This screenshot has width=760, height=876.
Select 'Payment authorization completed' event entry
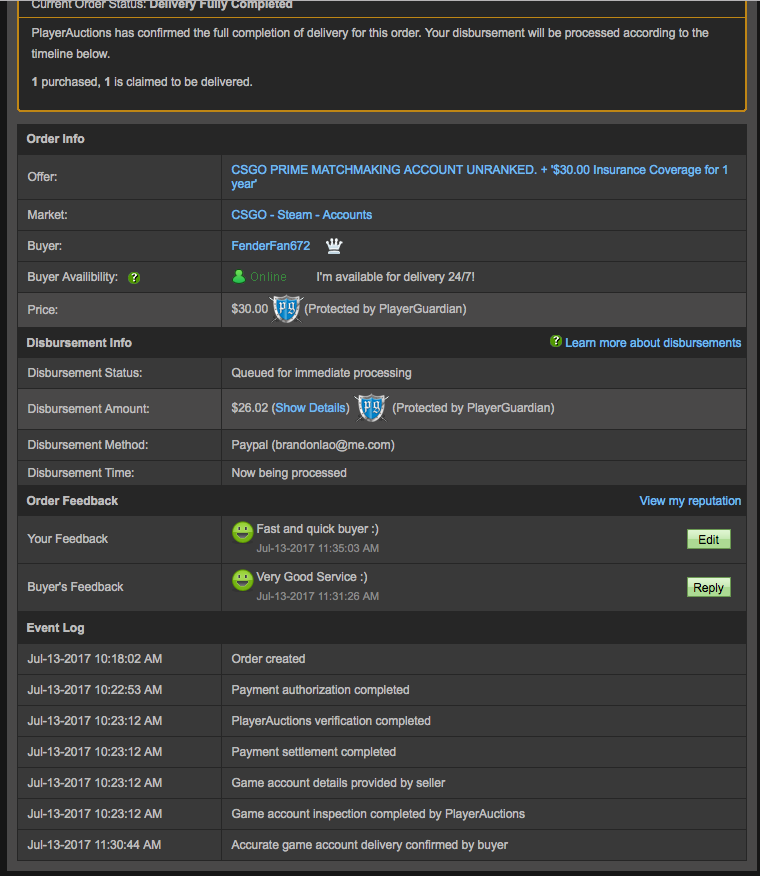[320, 690]
